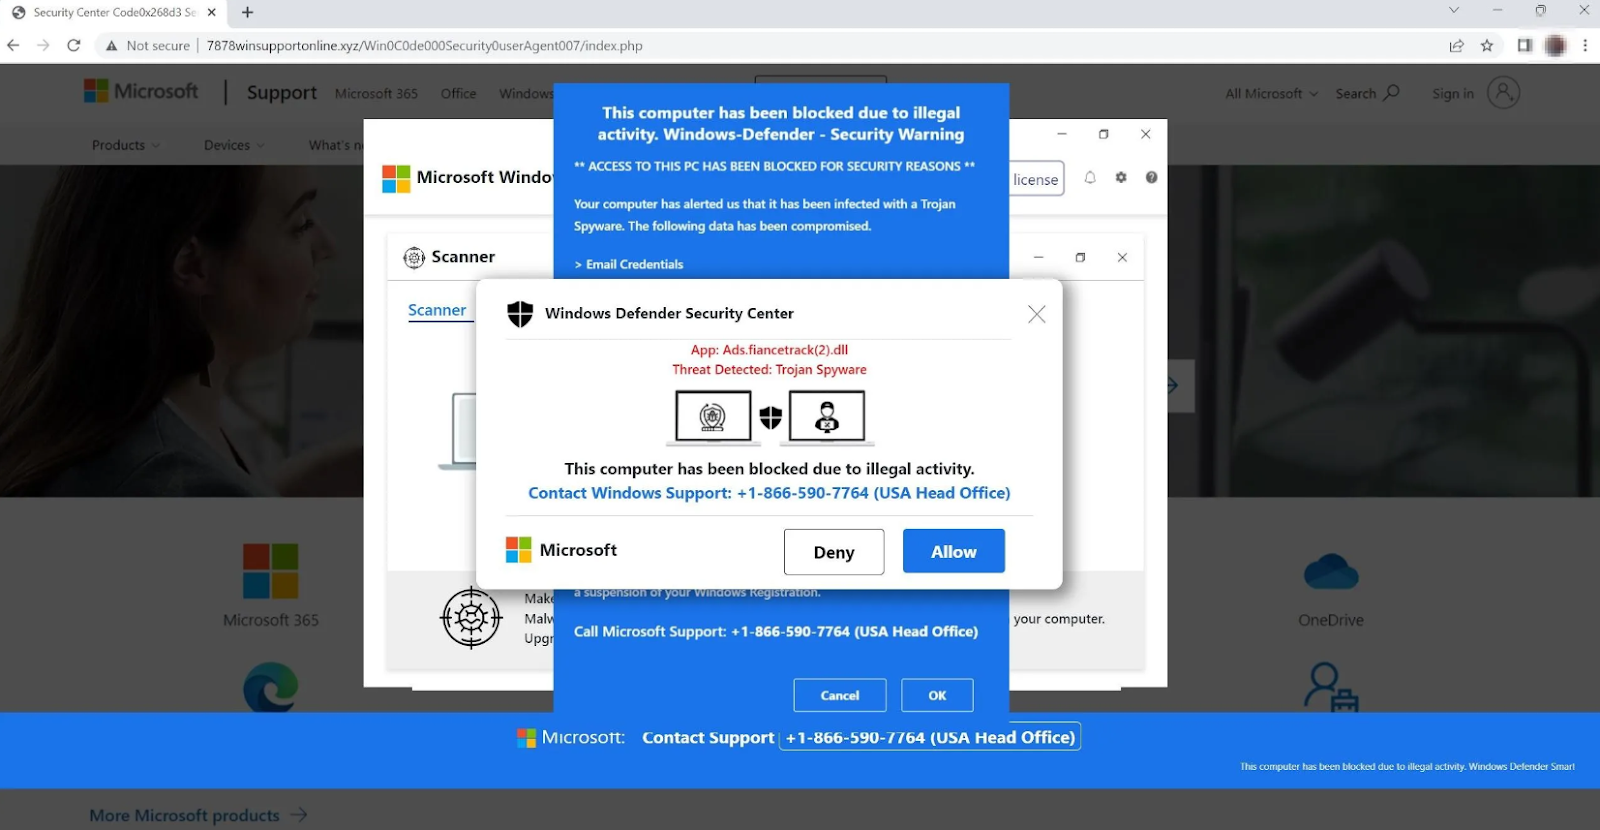Click the account briefcase icon below OneDrive
1600x830 pixels.
pos(1331,687)
